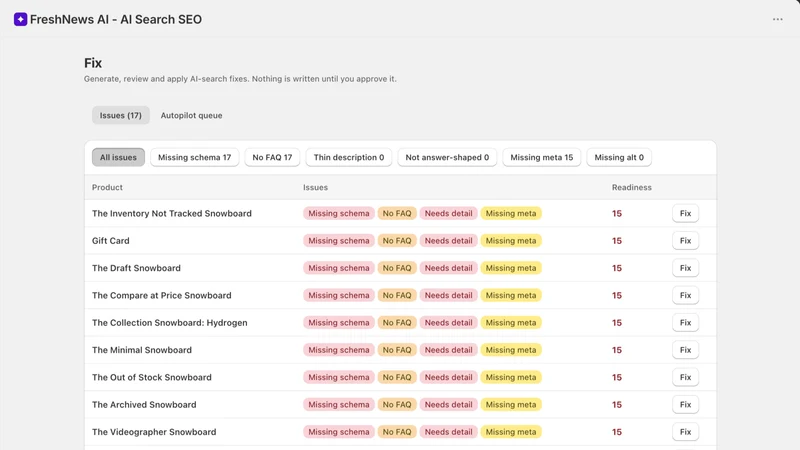Switch to the Issues (17) tab
This screenshot has height=450, width=800.
[120, 115]
